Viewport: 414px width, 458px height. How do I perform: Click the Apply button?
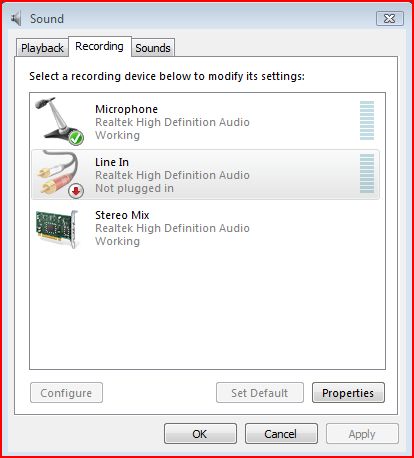362,434
